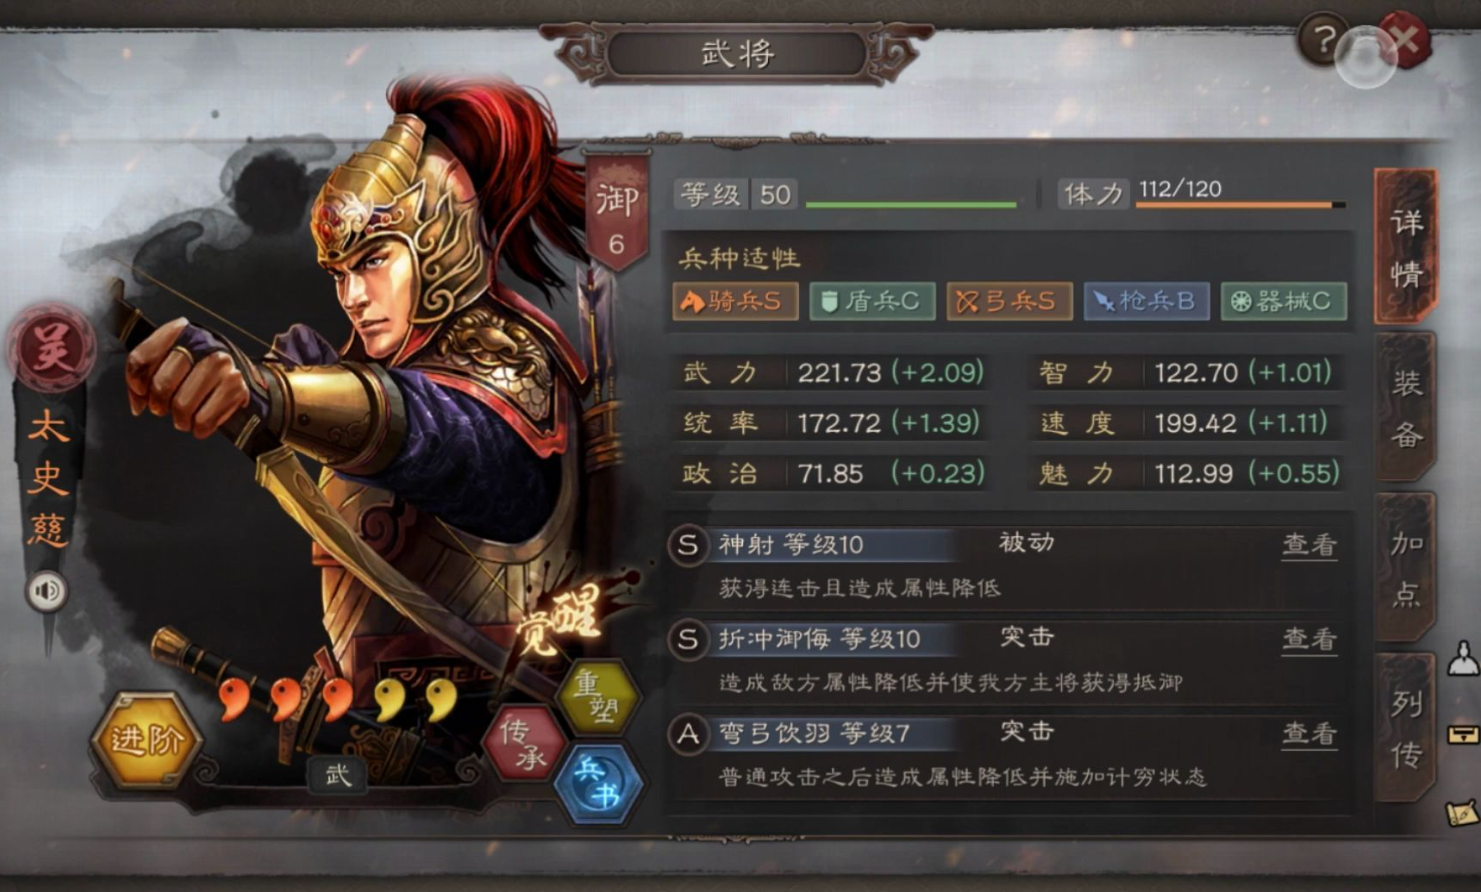Tap the 进阶 hexagon icon

pos(146,740)
